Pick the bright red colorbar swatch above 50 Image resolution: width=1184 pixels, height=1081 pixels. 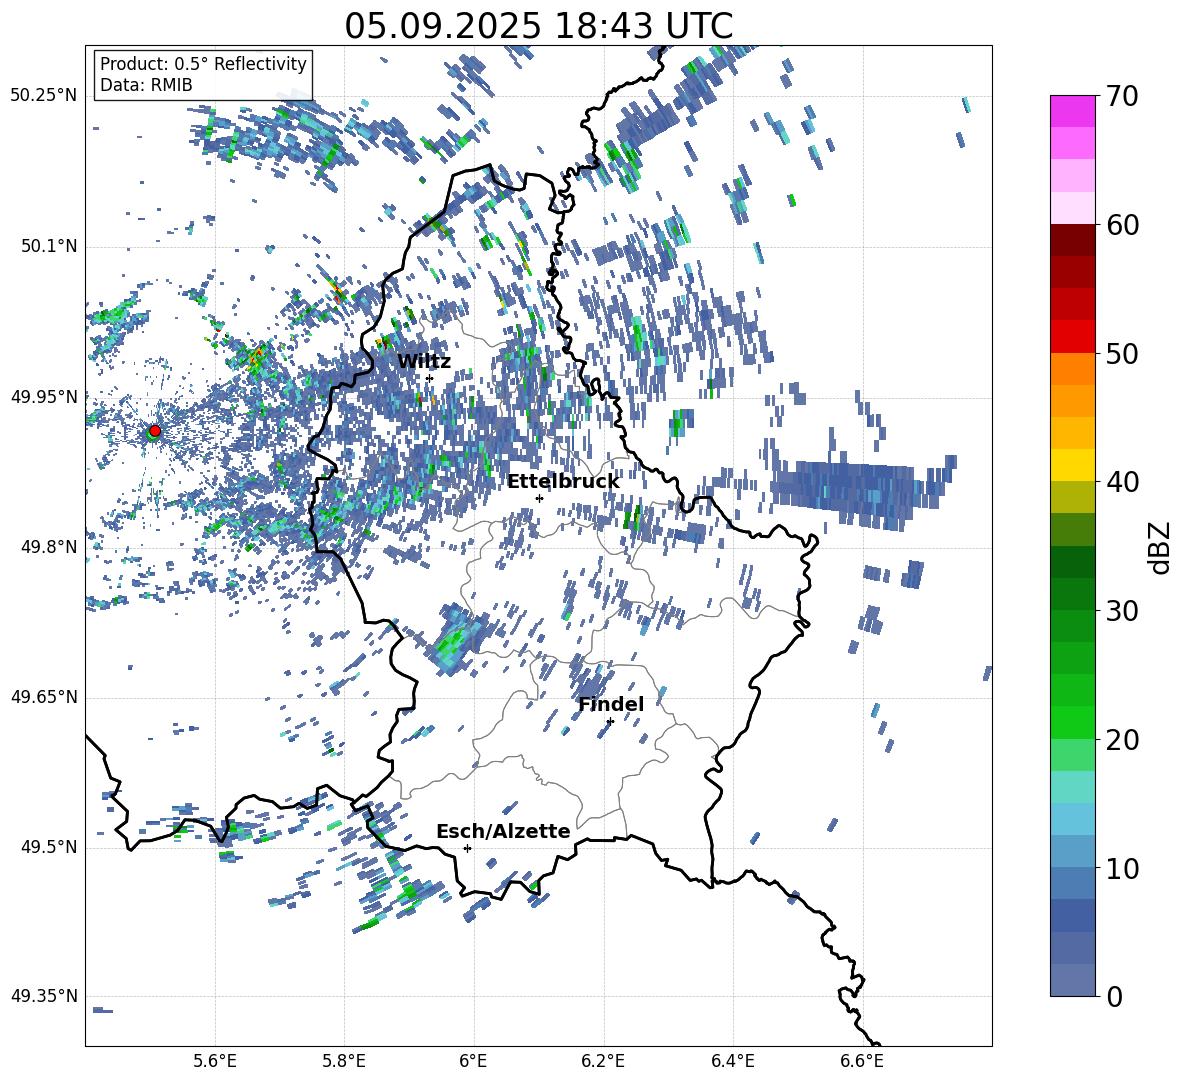1072,336
